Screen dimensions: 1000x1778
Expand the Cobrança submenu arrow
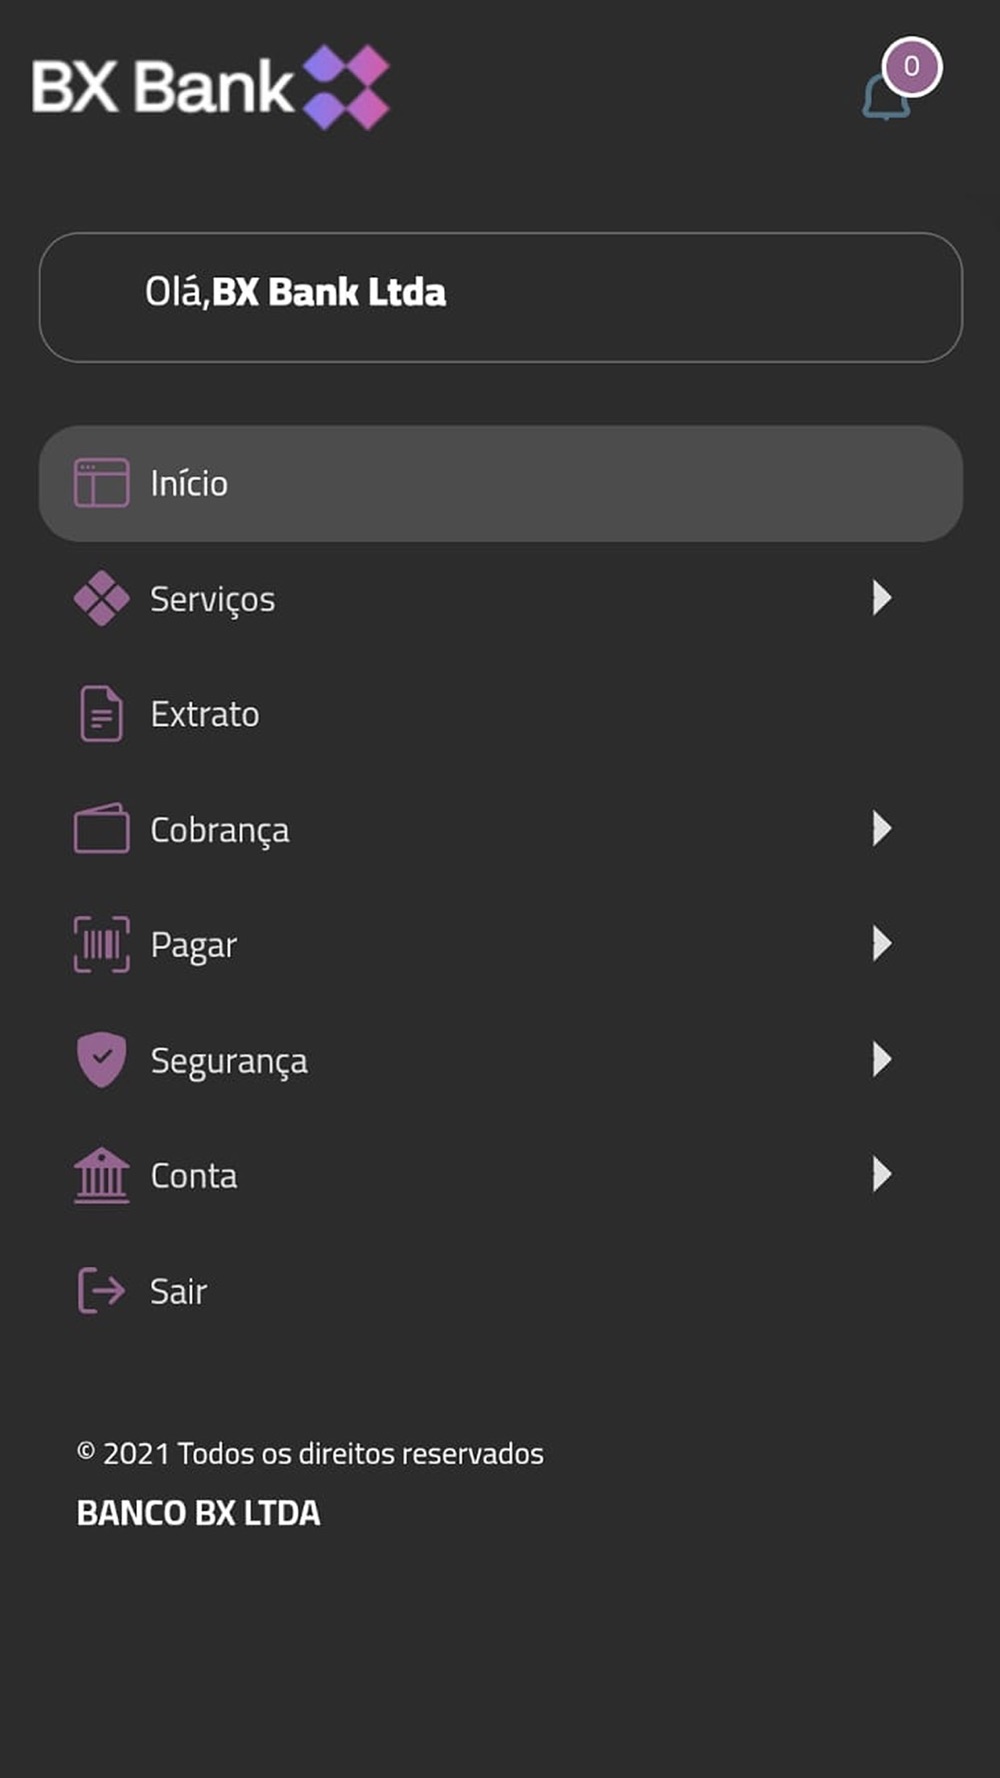(881, 828)
